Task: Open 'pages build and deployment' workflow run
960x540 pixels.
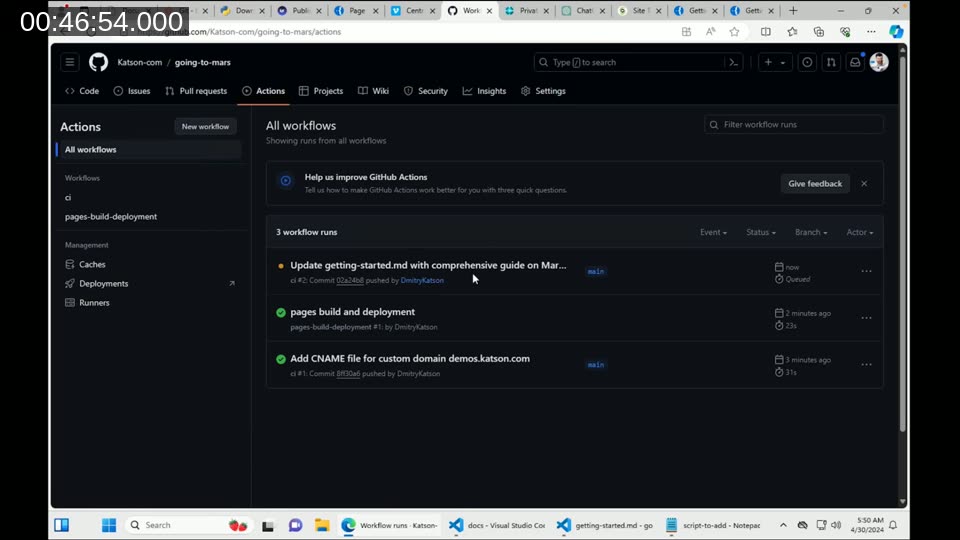Action: (353, 312)
